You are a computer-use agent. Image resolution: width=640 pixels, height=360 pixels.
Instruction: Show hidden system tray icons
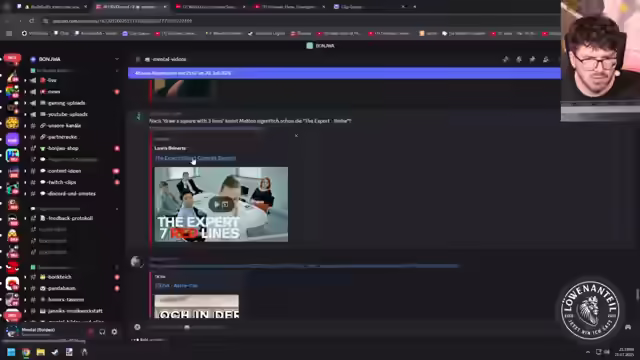click(x=588, y=352)
